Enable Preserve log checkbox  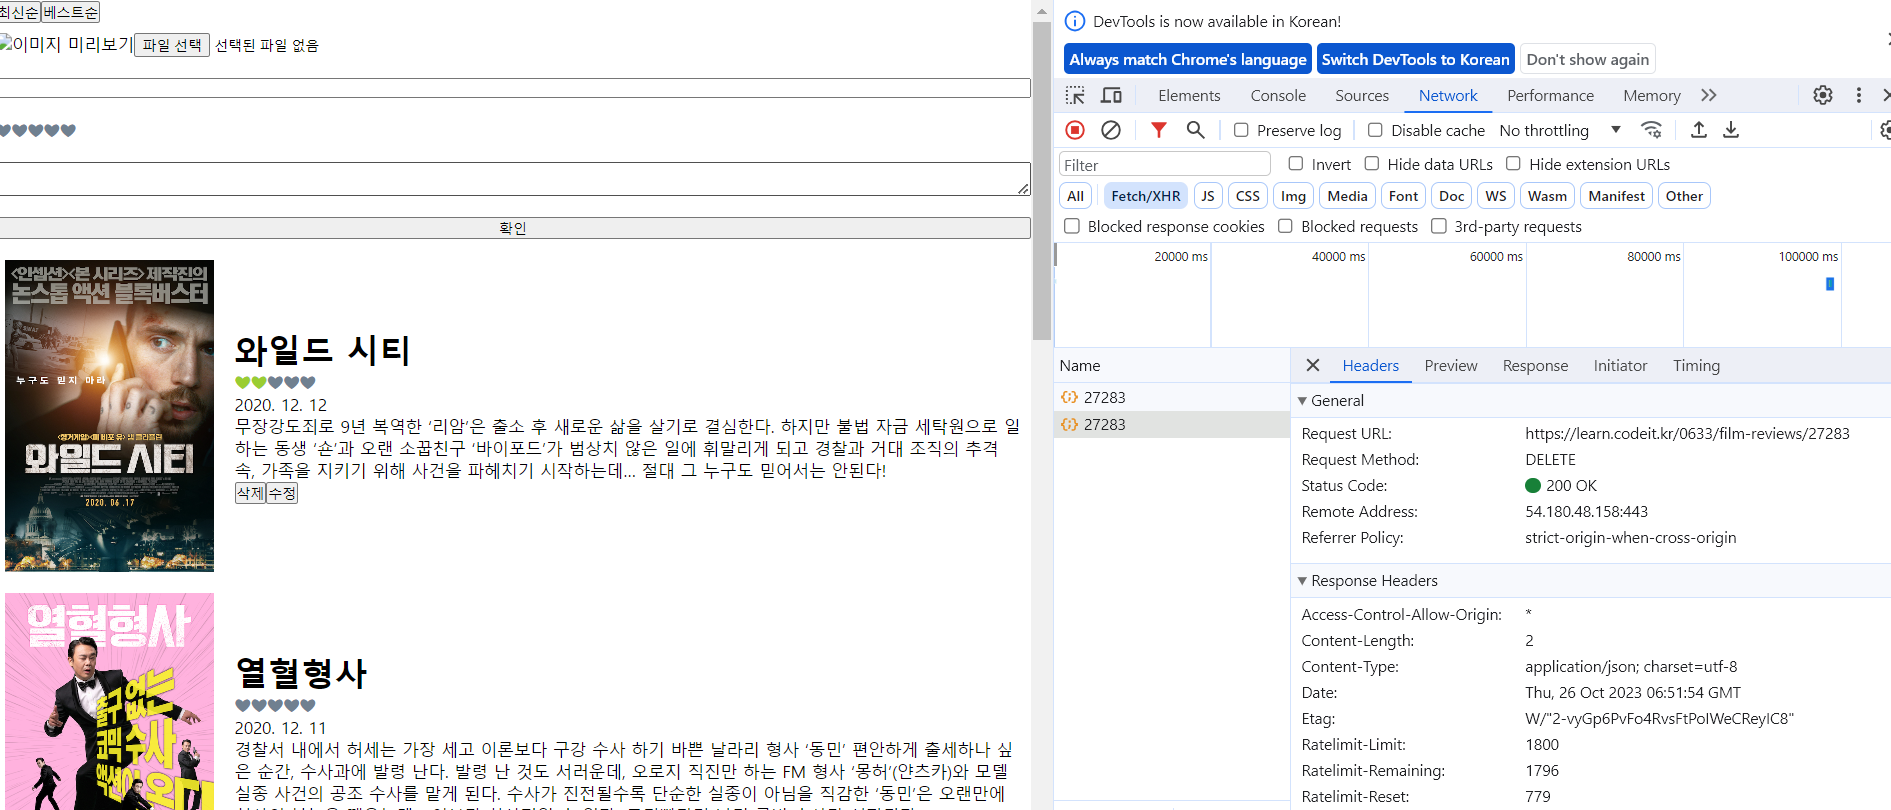(x=1241, y=130)
